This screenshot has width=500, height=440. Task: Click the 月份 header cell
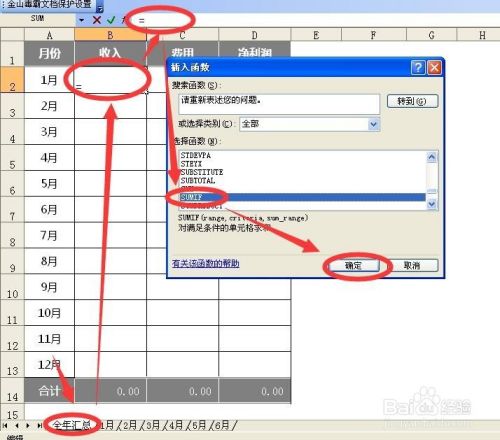(x=49, y=53)
